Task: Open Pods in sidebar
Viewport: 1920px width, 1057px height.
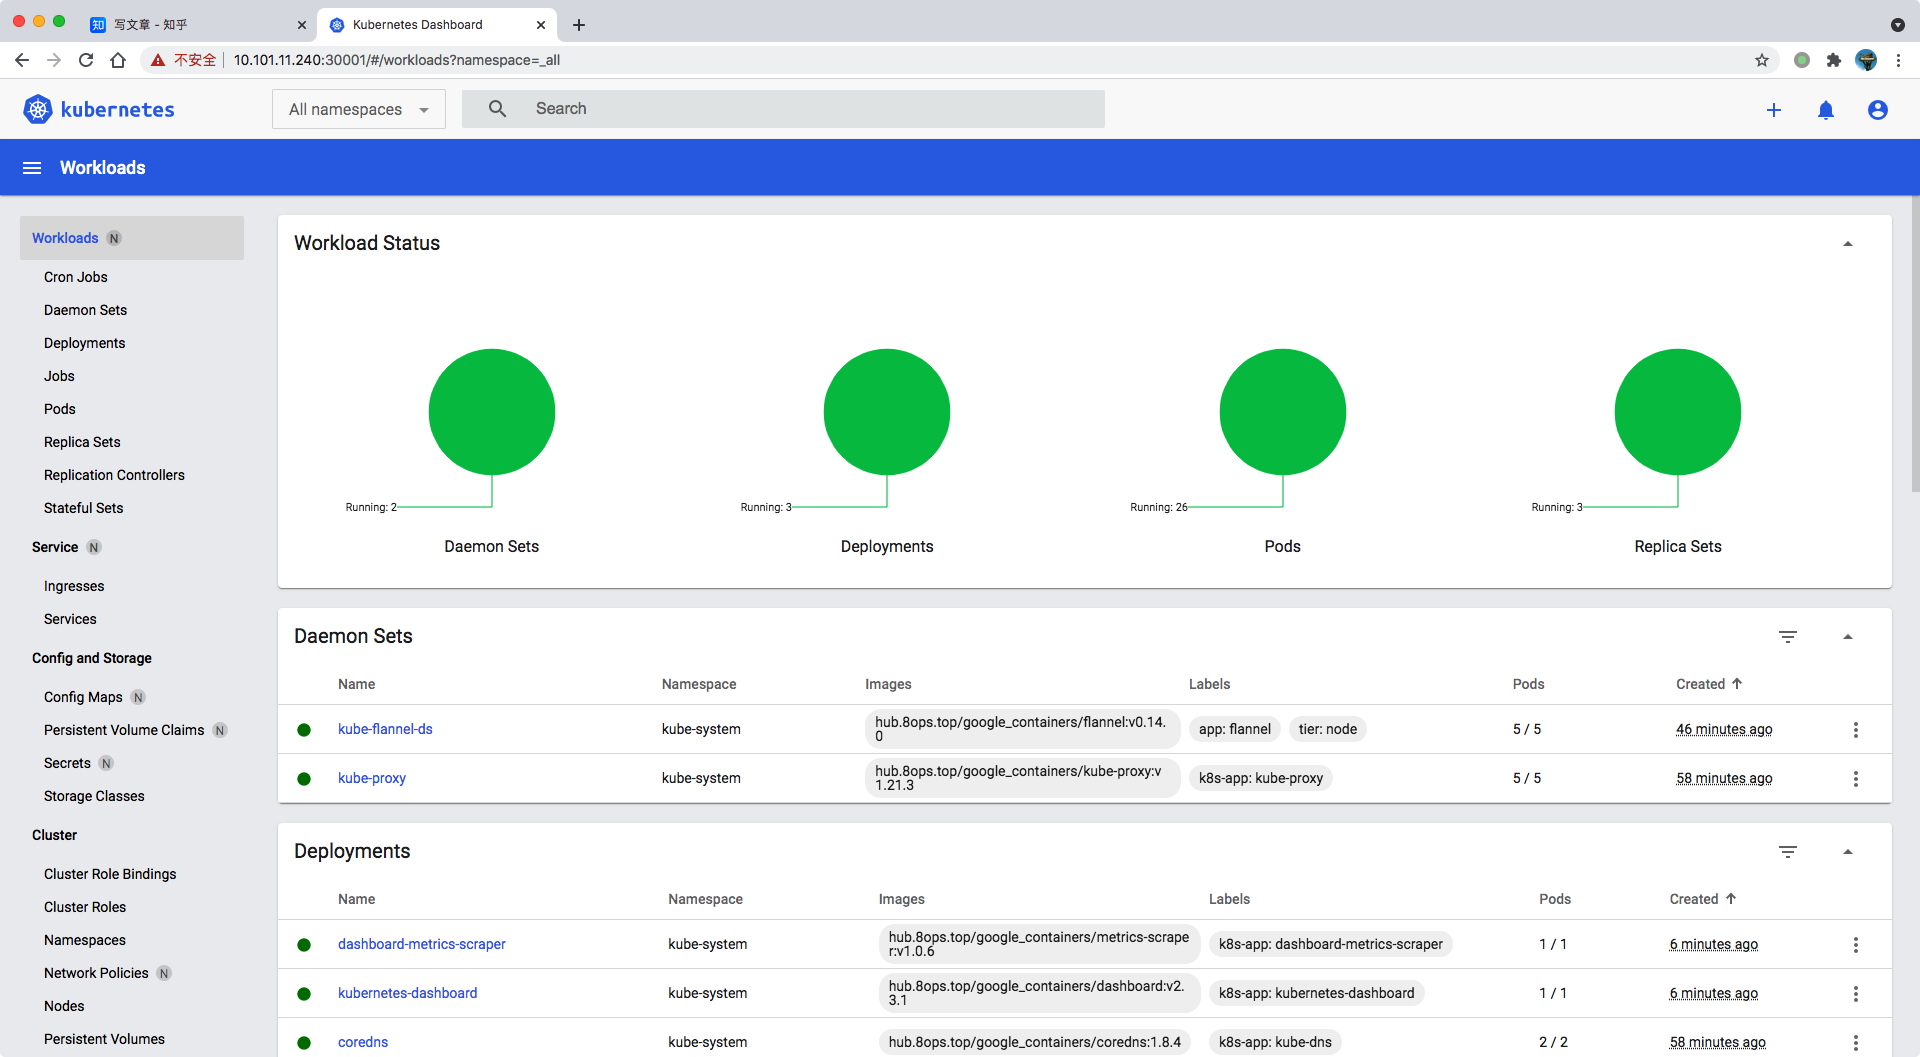Action: click(60, 409)
